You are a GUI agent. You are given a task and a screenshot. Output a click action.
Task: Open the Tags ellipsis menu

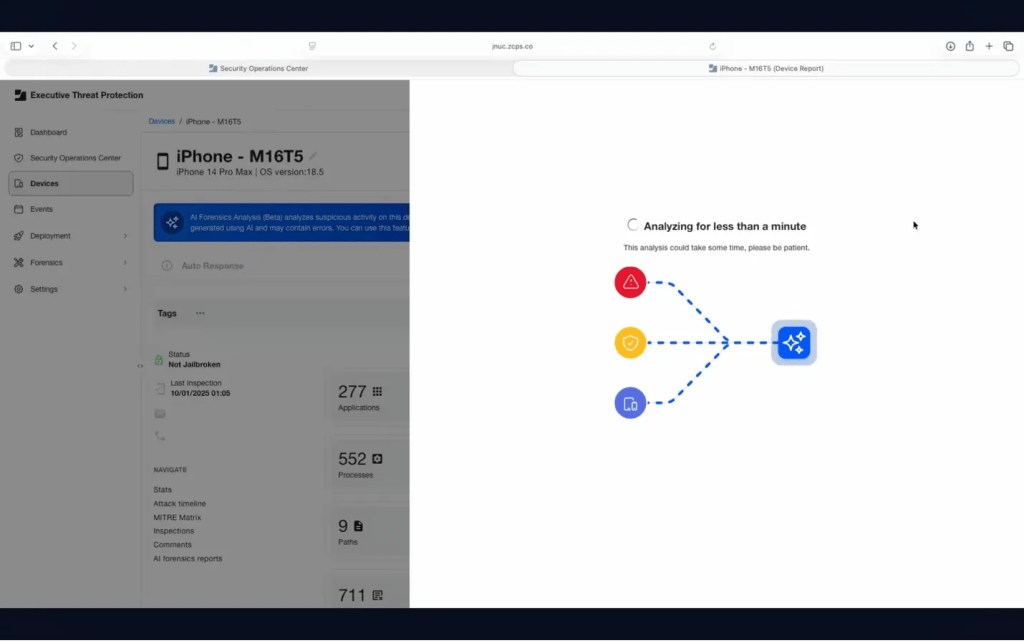click(x=200, y=313)
